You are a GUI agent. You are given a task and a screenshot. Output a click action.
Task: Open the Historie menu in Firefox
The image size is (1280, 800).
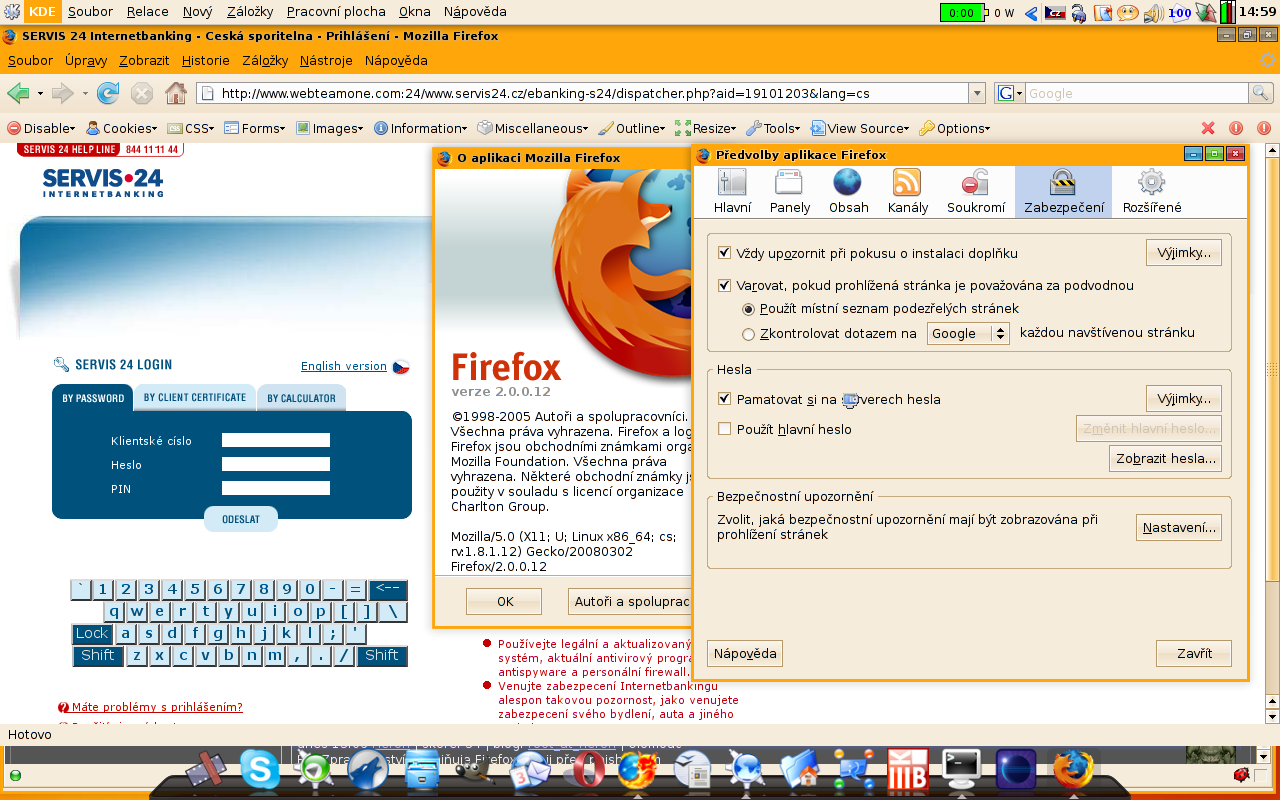205,60
